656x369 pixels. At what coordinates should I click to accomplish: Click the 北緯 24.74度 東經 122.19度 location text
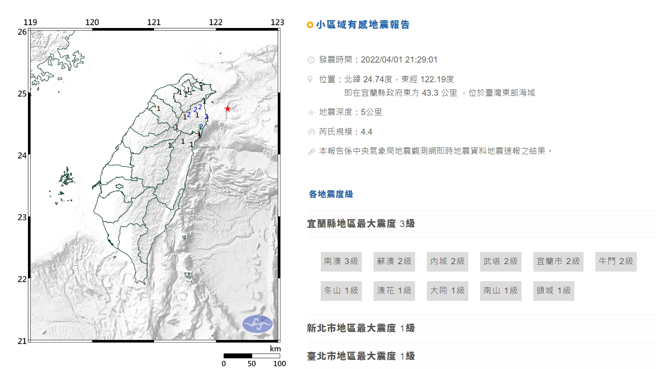point(399,79)
